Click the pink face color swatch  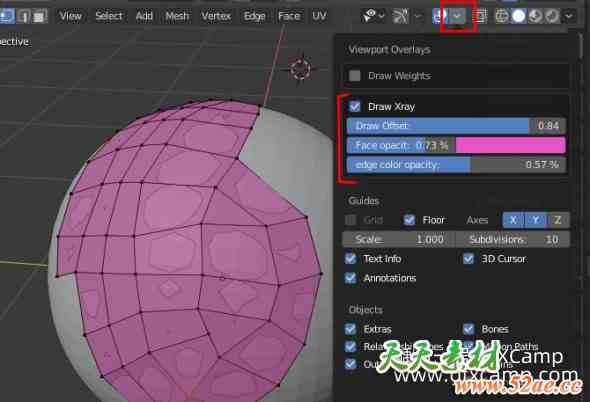[510, 145]
